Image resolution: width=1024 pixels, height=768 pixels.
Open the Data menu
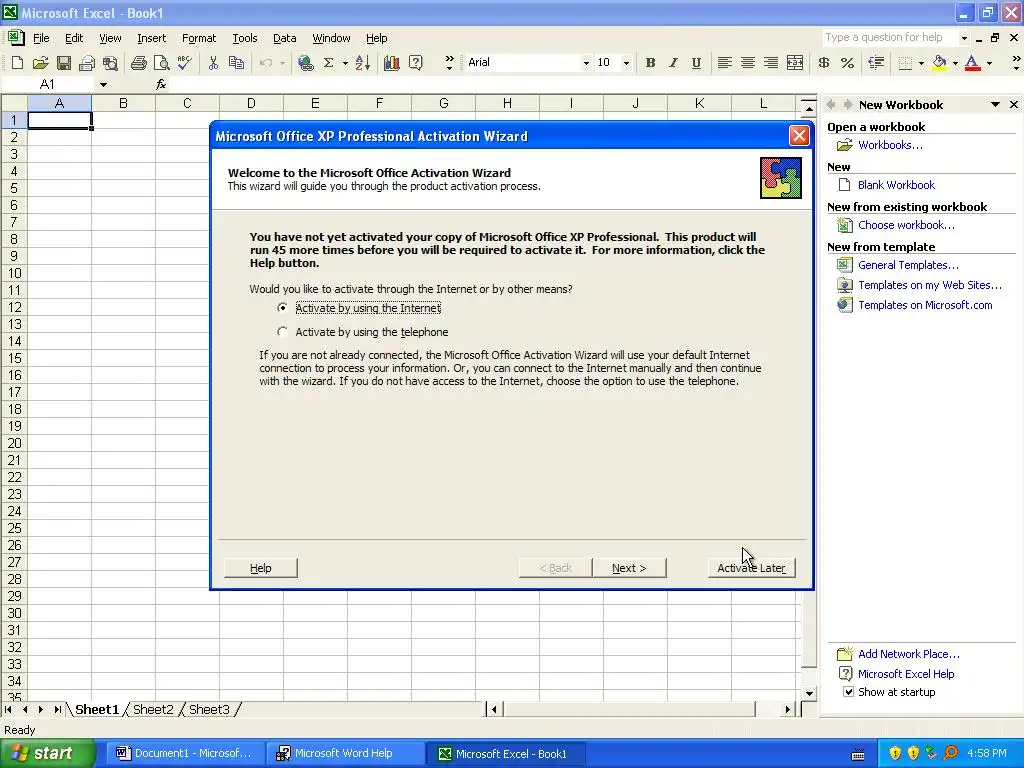coord(284,38)
